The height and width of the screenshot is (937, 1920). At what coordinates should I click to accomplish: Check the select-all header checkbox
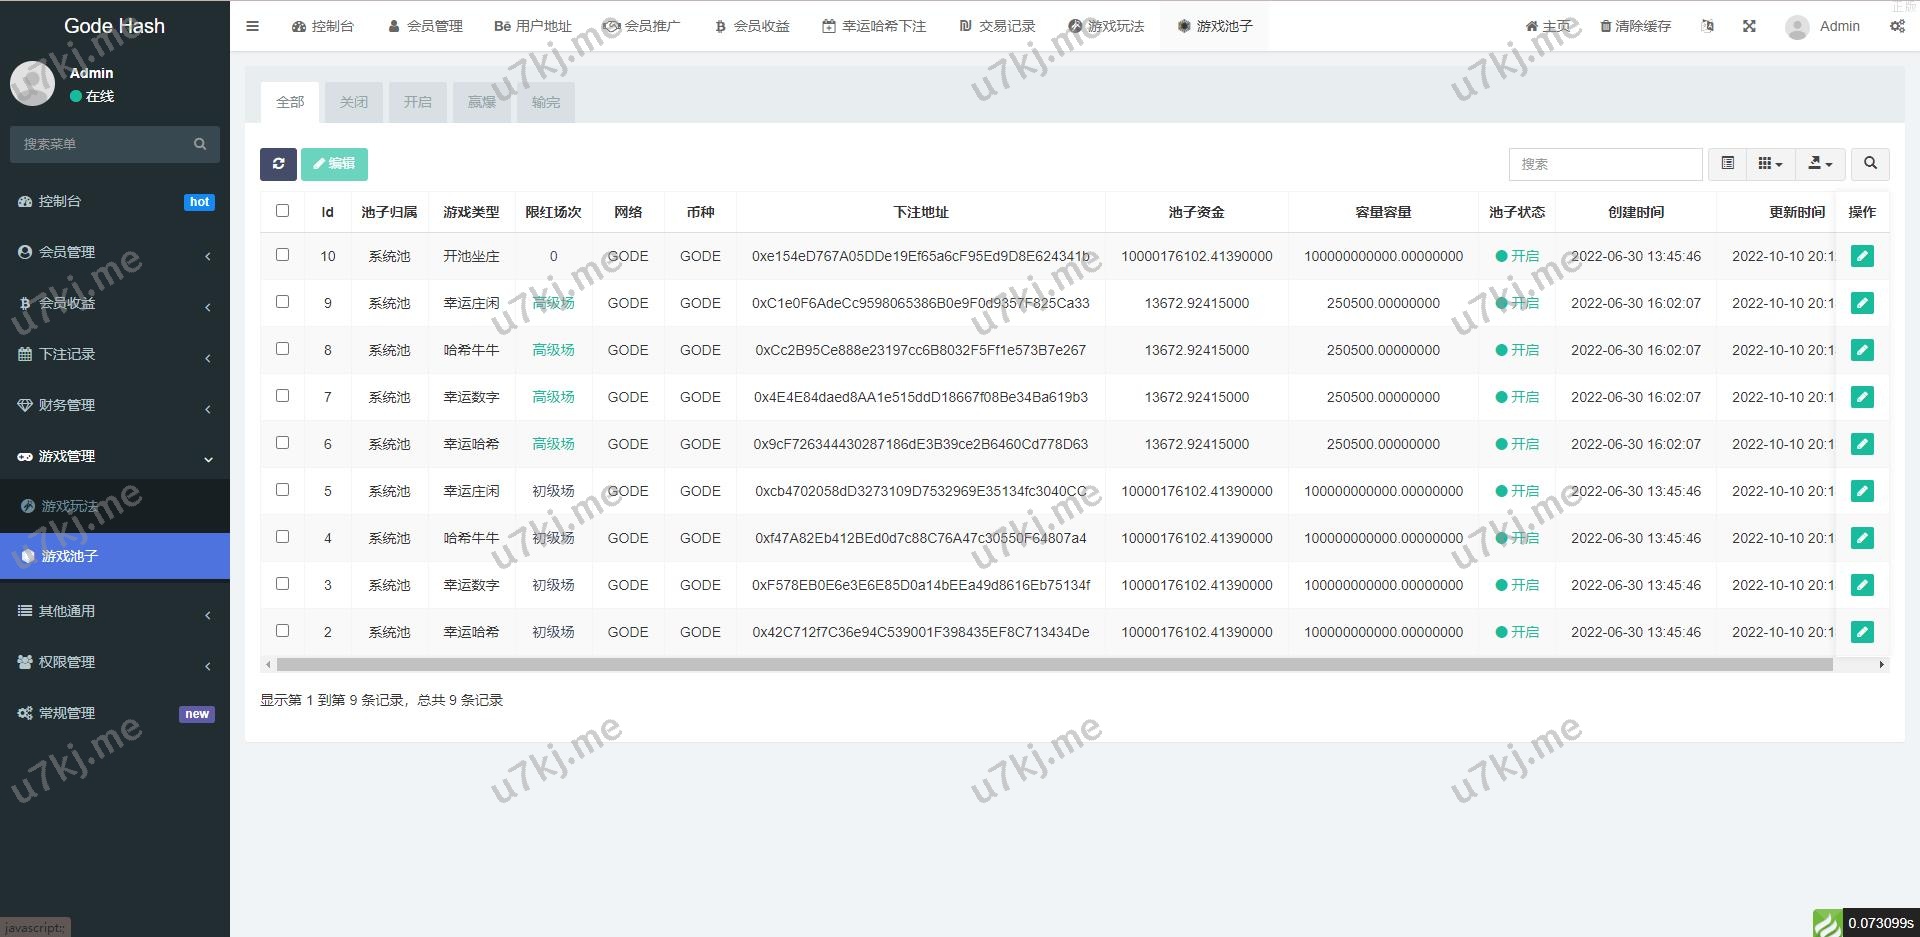[x=283, y=211]
